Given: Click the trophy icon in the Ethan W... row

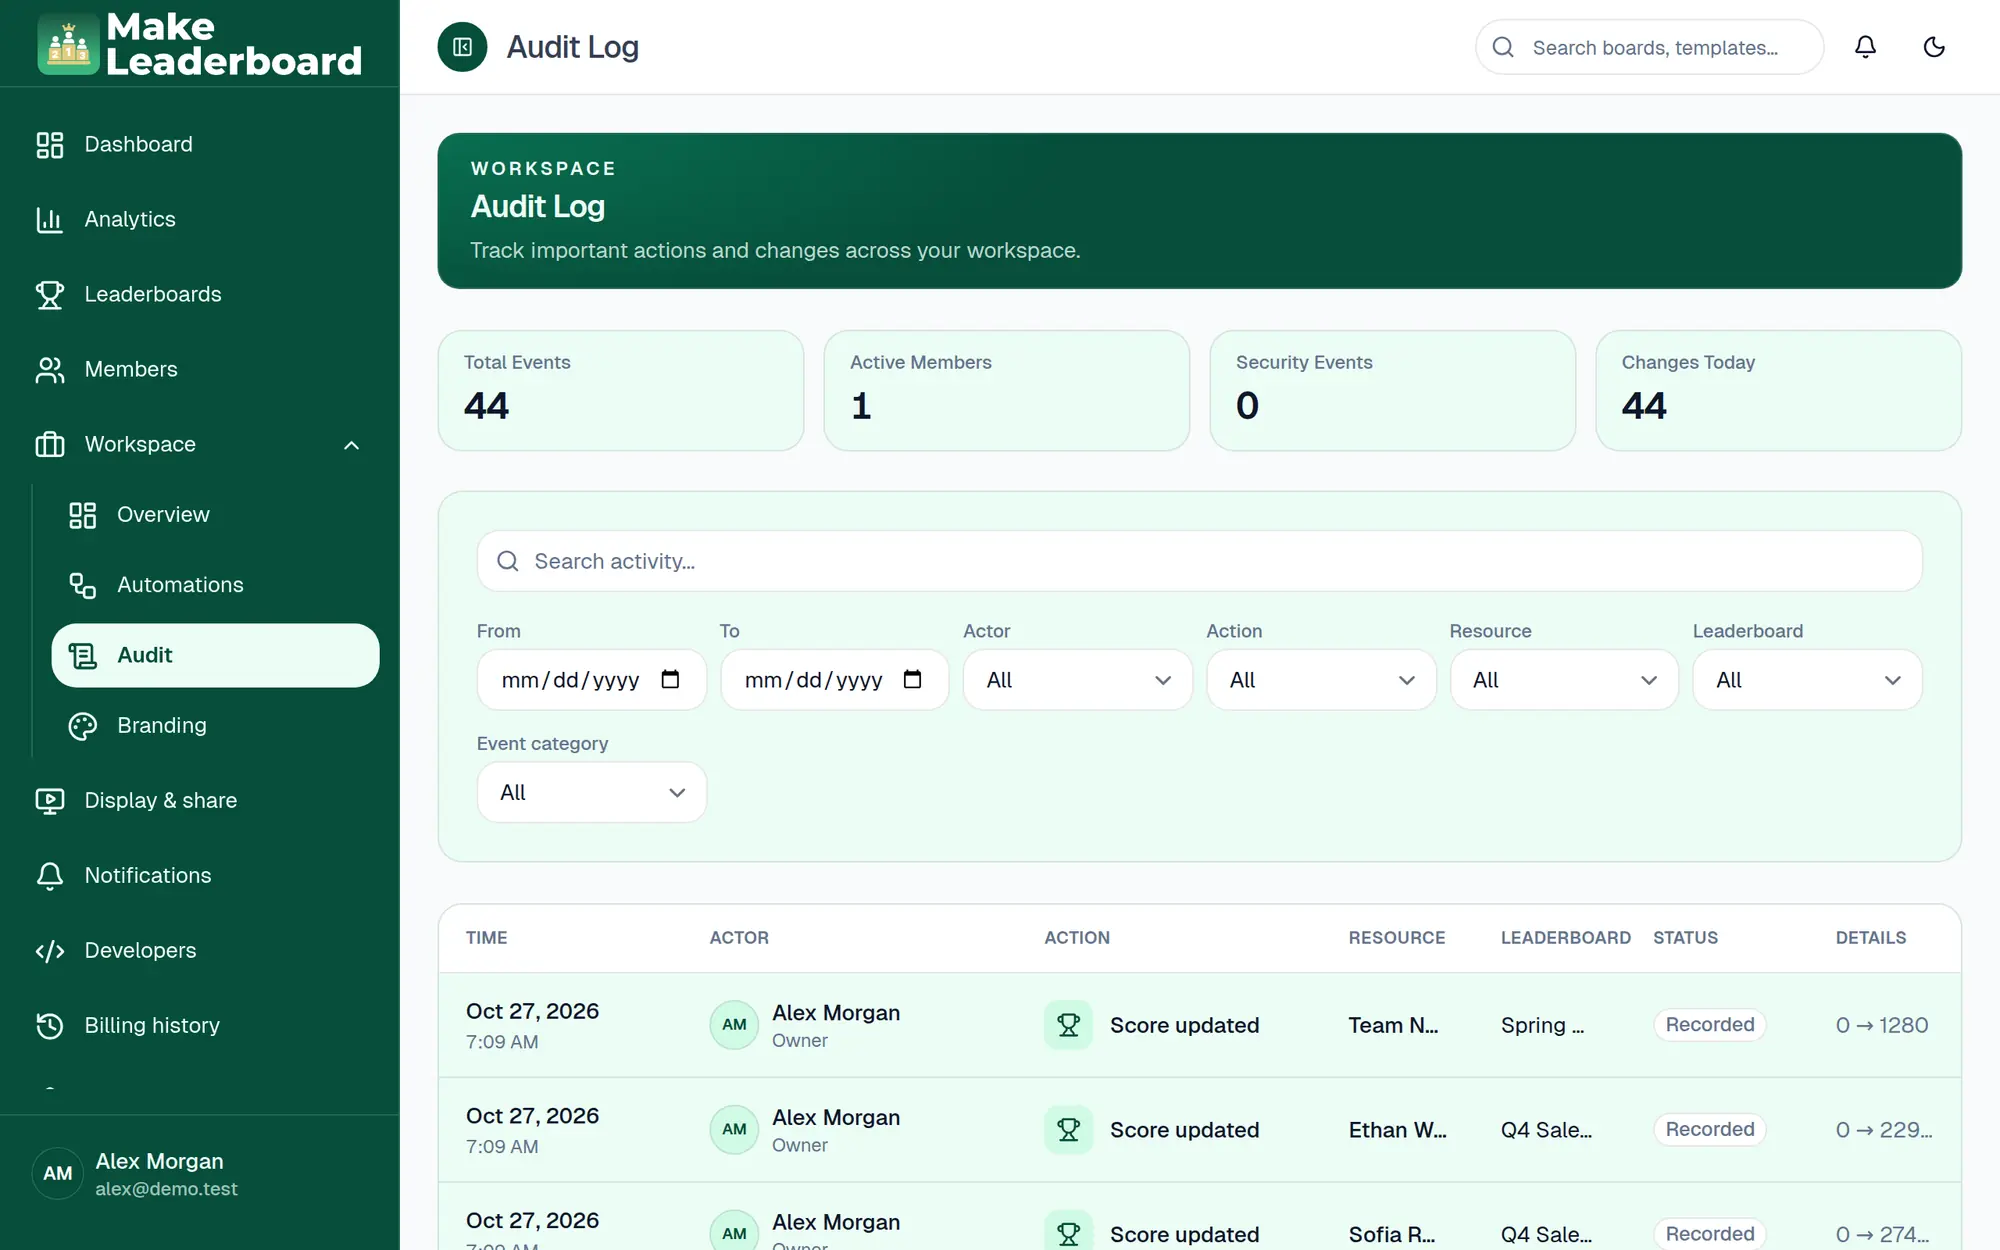Looking at the screenshot, I should [x=1068, y=1130].
